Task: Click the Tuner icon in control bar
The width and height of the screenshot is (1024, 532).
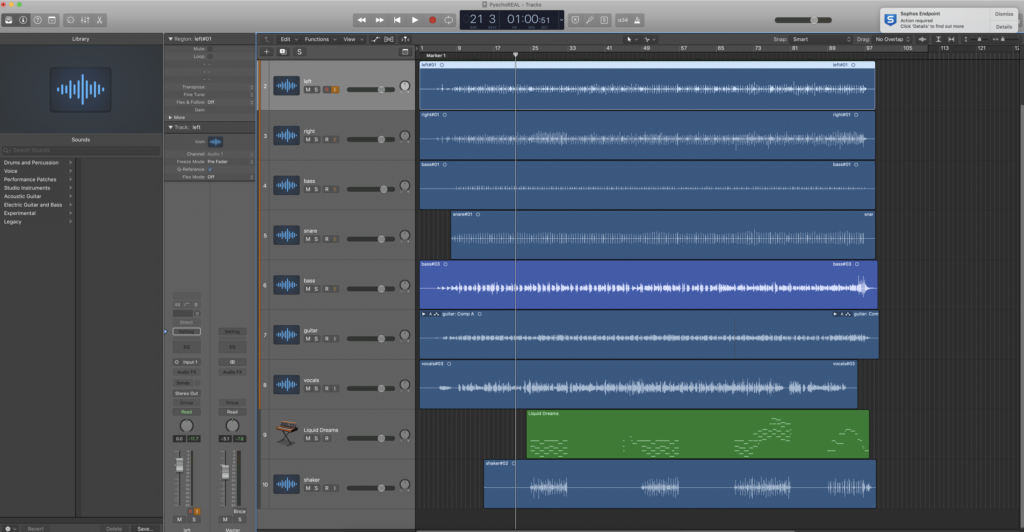Action: 590,20
